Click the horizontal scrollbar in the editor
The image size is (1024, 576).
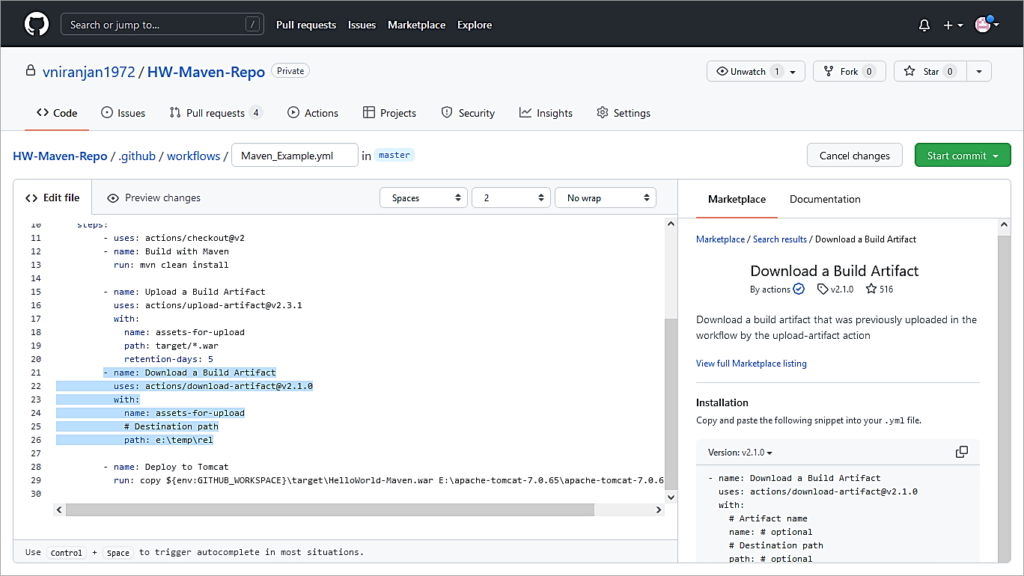(330, 509)
